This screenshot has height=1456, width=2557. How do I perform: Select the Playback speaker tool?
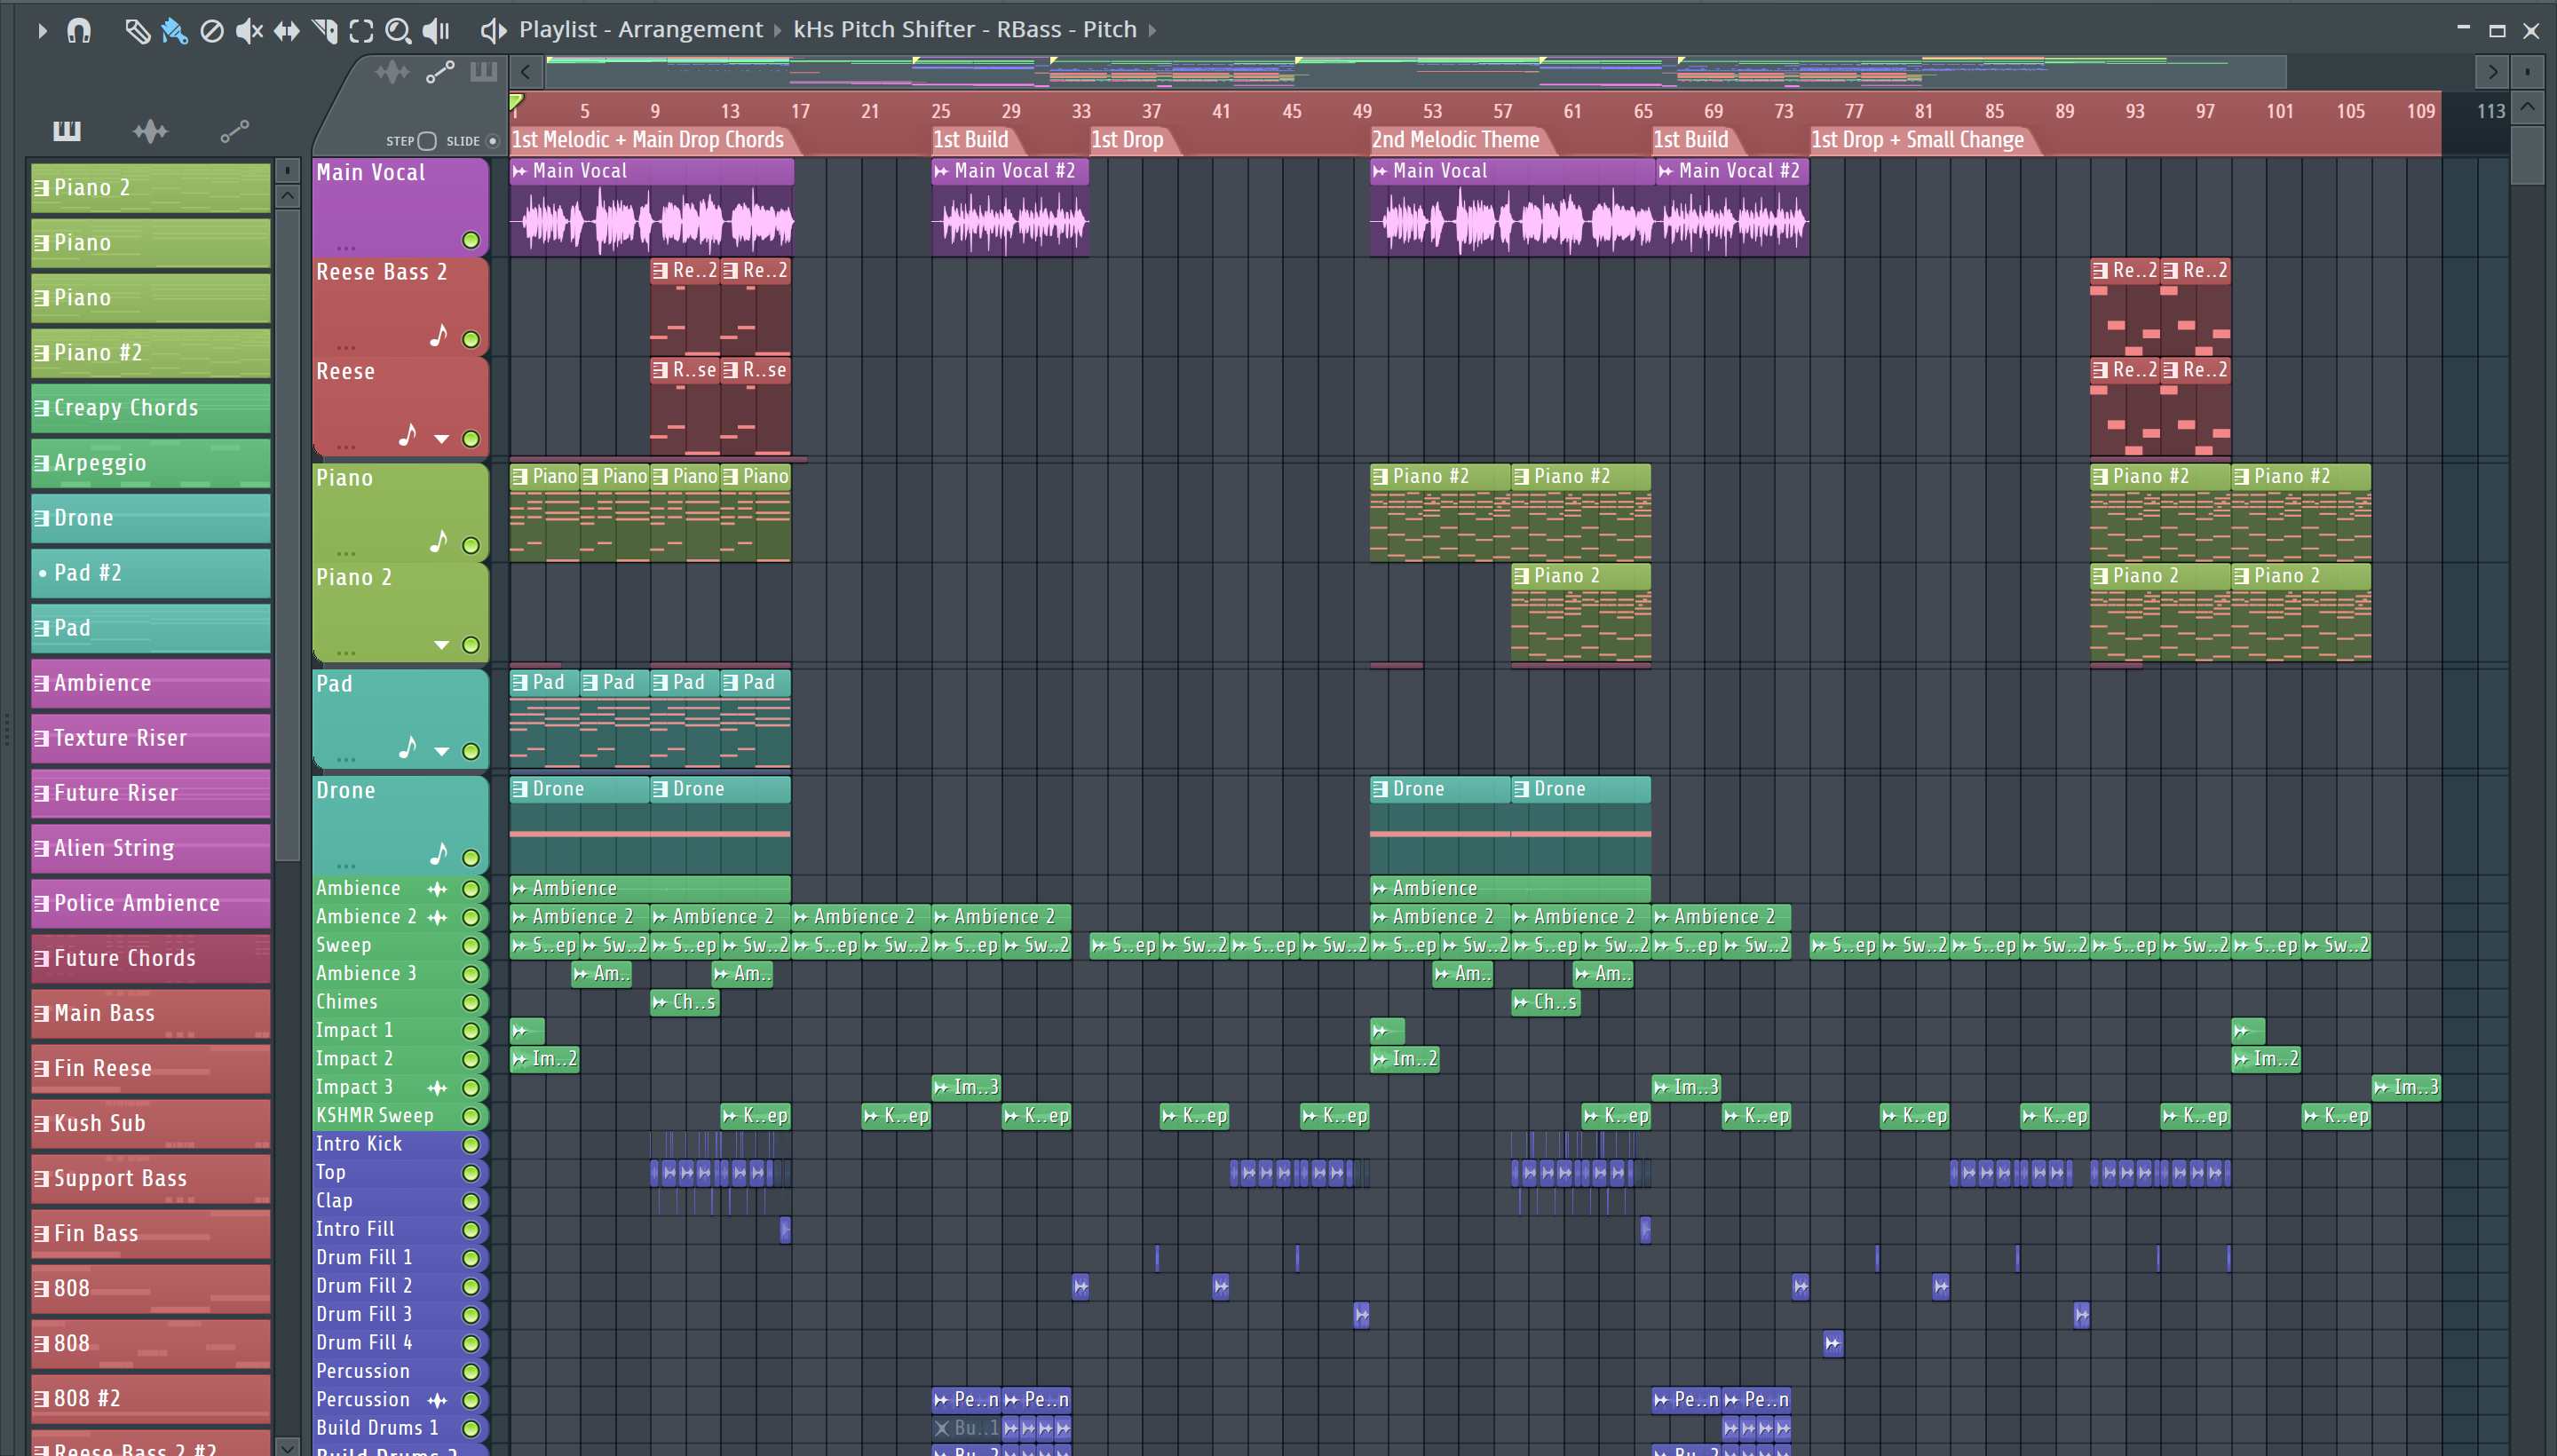pos(436,31)
